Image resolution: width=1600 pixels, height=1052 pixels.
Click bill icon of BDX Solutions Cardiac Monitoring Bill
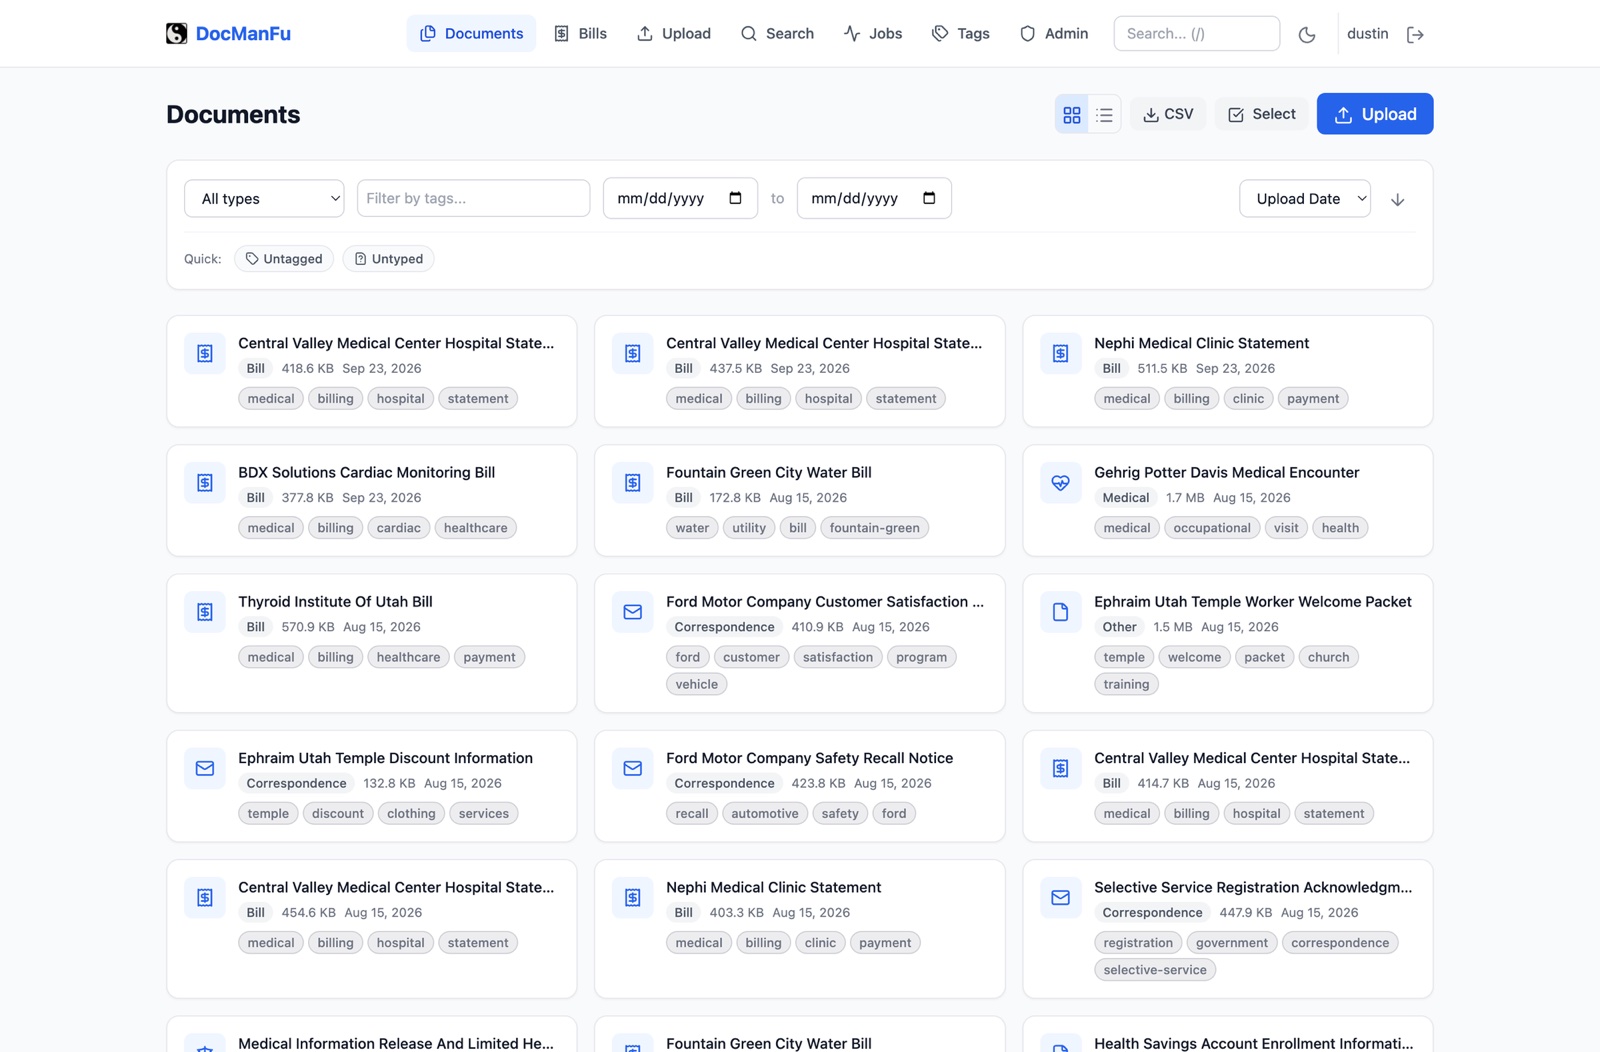click(x=205, y=483)
